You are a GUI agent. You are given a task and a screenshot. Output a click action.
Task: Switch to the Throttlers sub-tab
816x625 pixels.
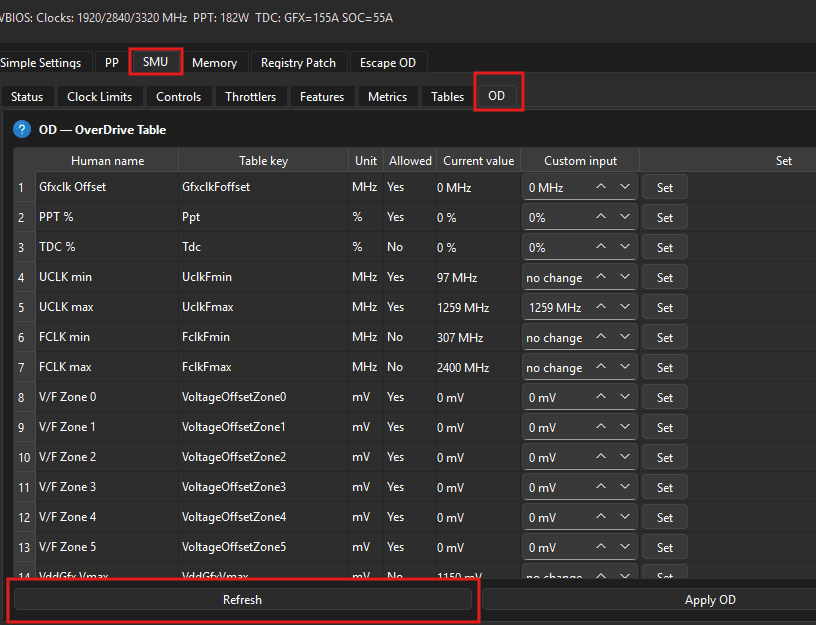(x=250, y=97)
